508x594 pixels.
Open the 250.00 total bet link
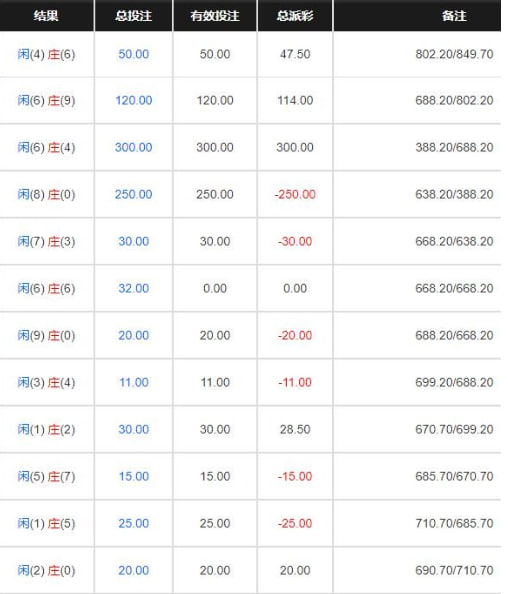pos(134,194)
